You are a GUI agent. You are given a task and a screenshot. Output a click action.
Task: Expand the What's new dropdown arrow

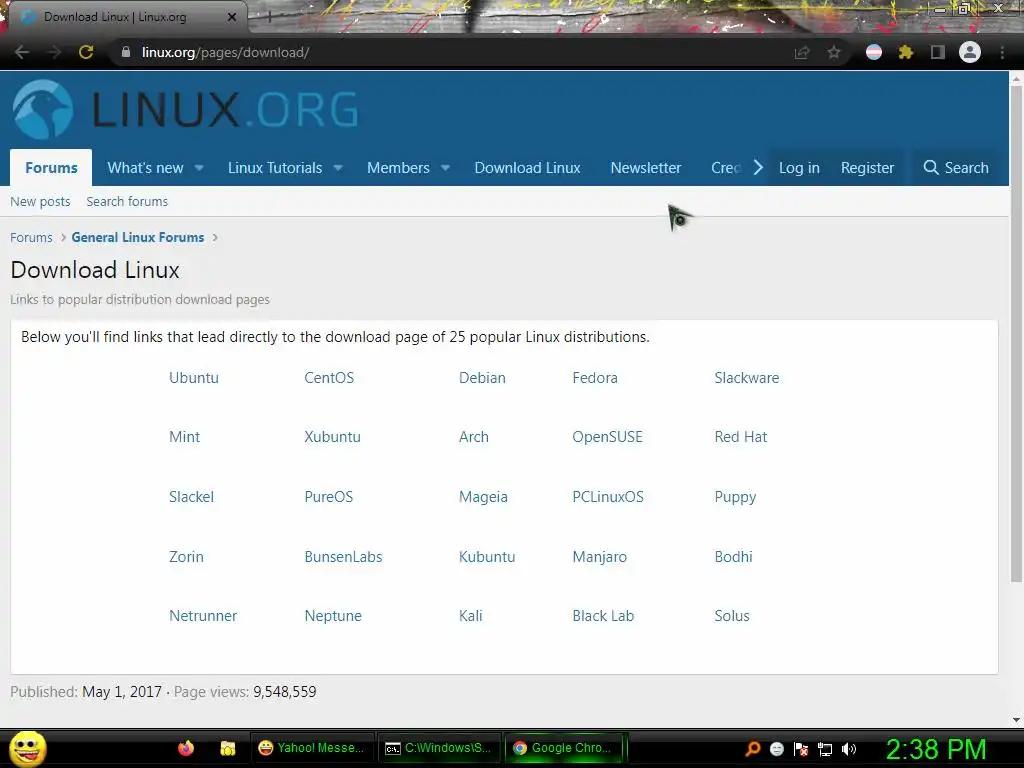click(199, 168)
